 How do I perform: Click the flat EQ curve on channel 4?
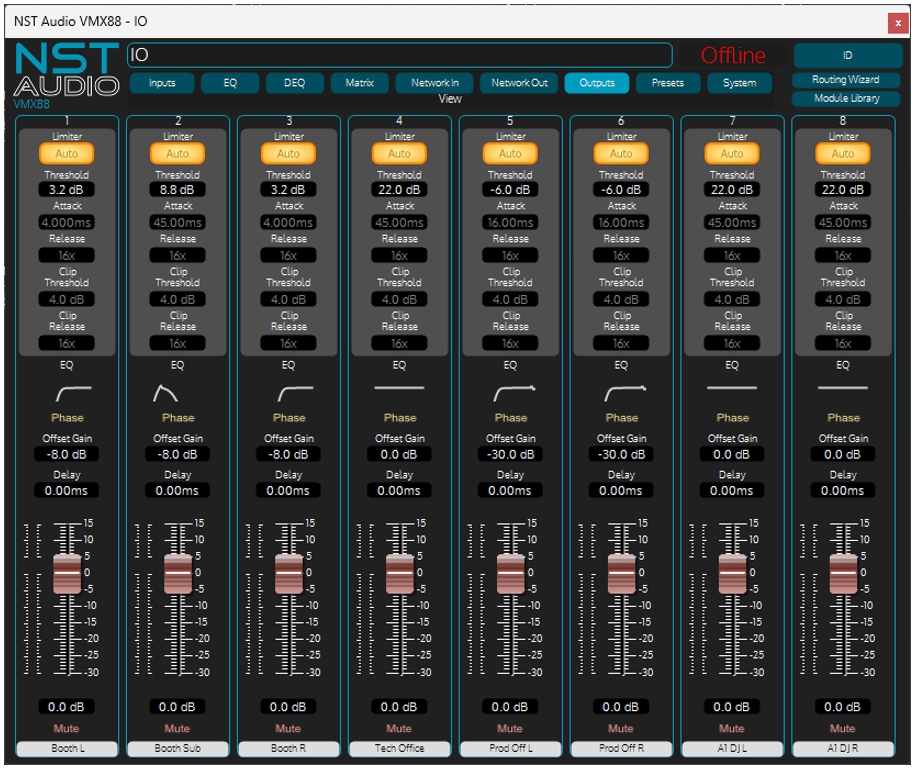399,389
